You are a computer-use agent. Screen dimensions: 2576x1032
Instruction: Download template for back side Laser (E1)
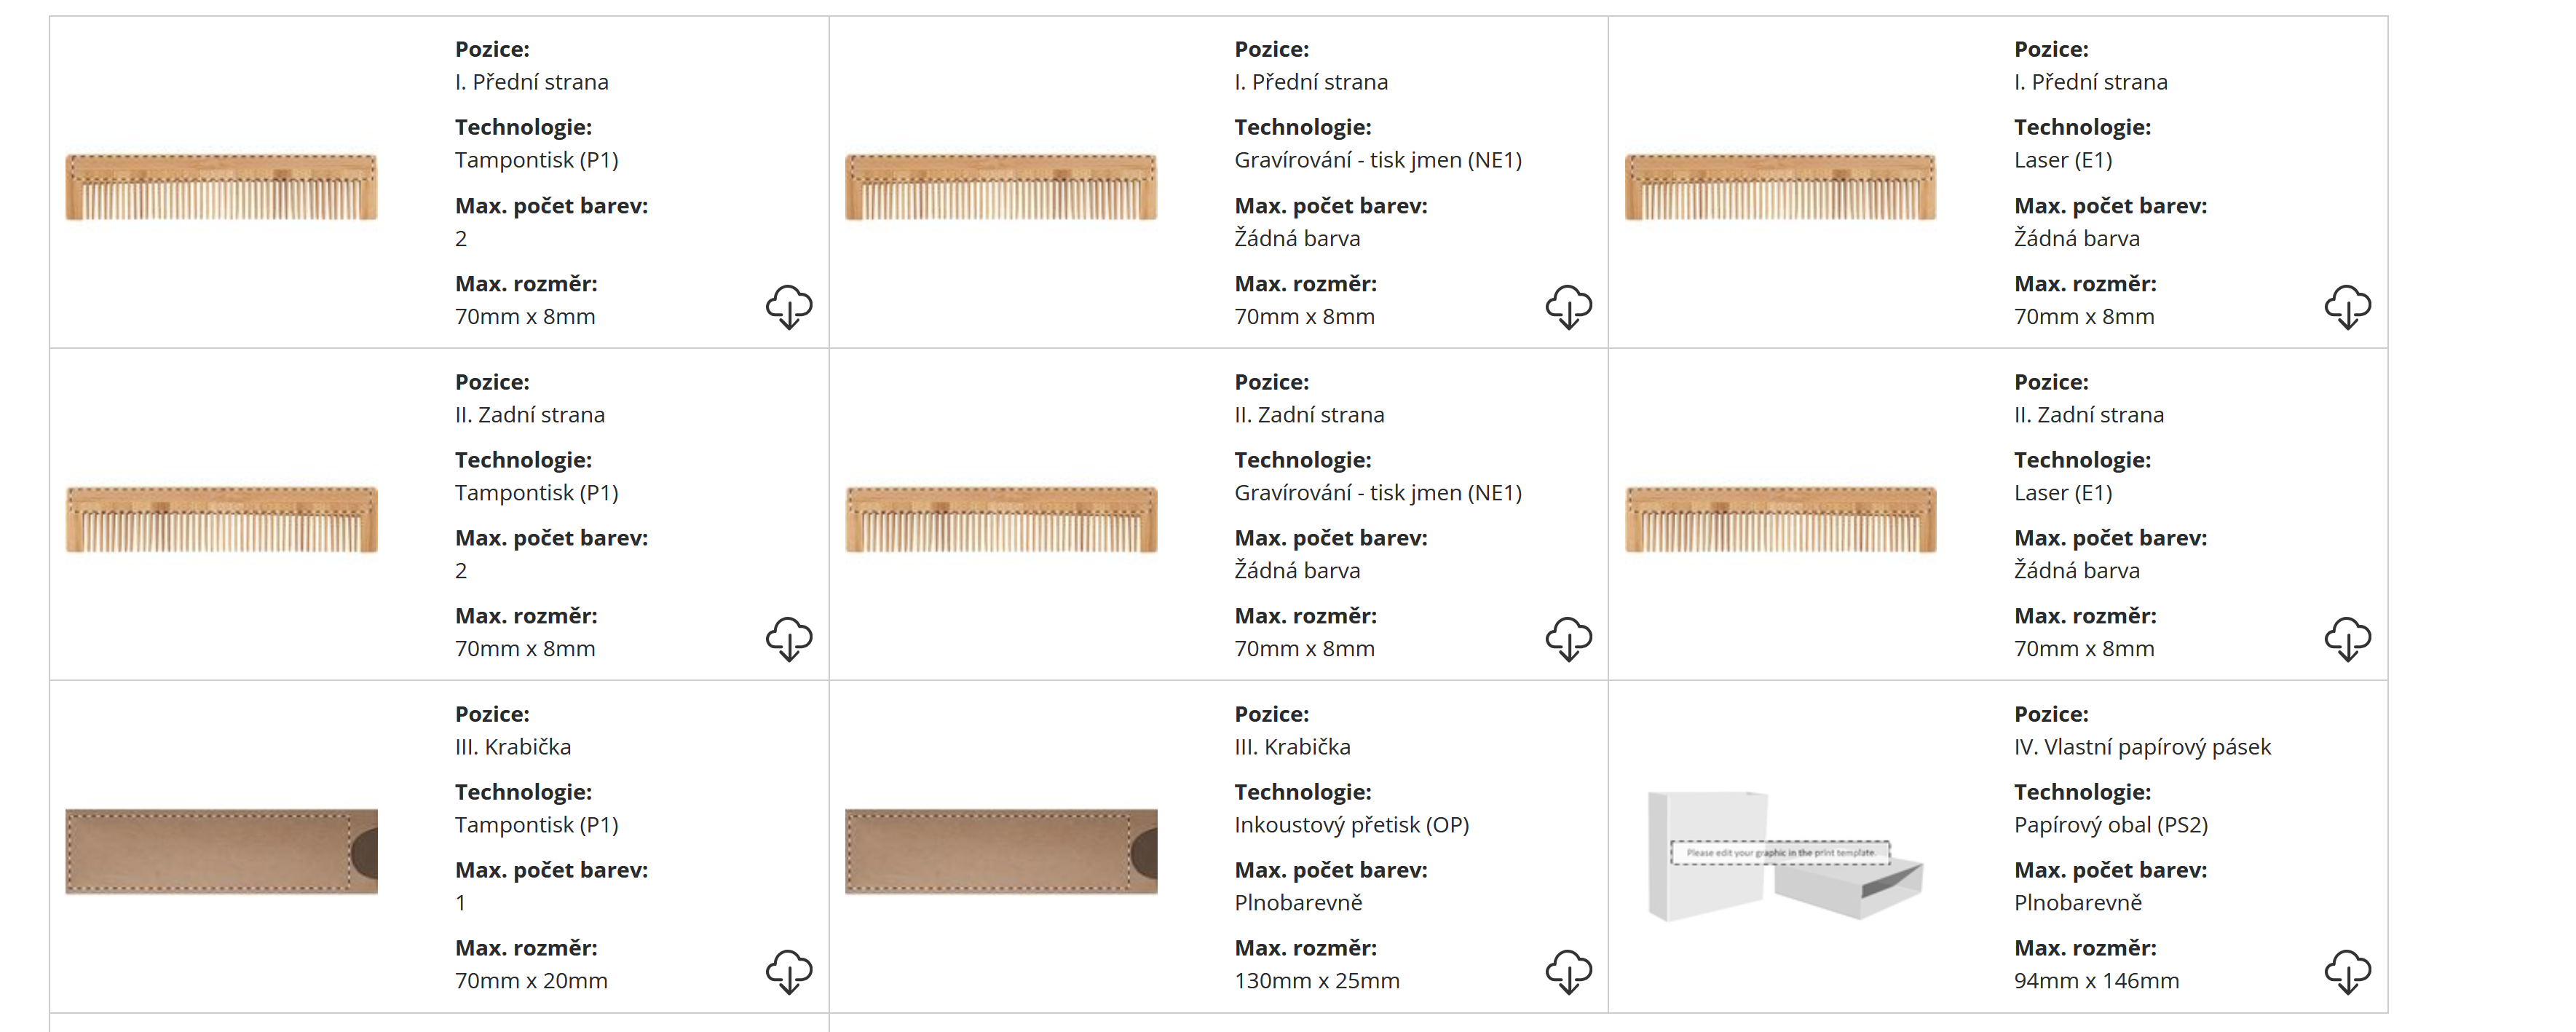(2347, 638)
